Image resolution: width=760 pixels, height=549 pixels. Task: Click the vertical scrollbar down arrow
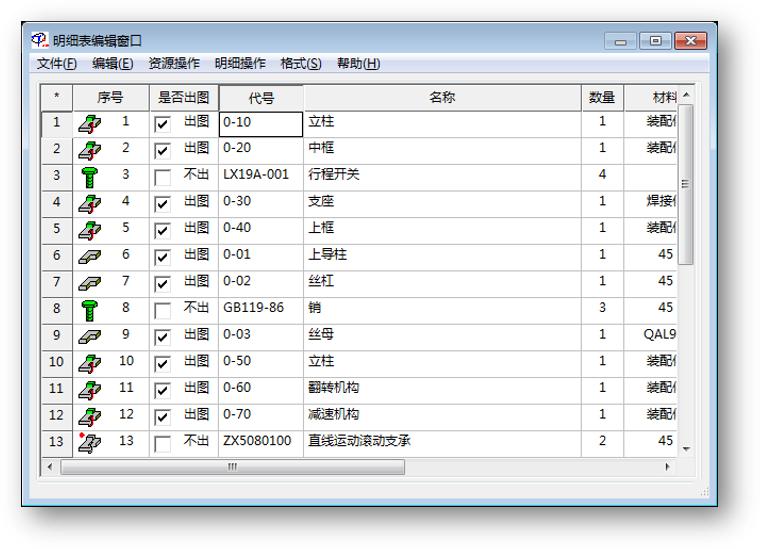686,449
